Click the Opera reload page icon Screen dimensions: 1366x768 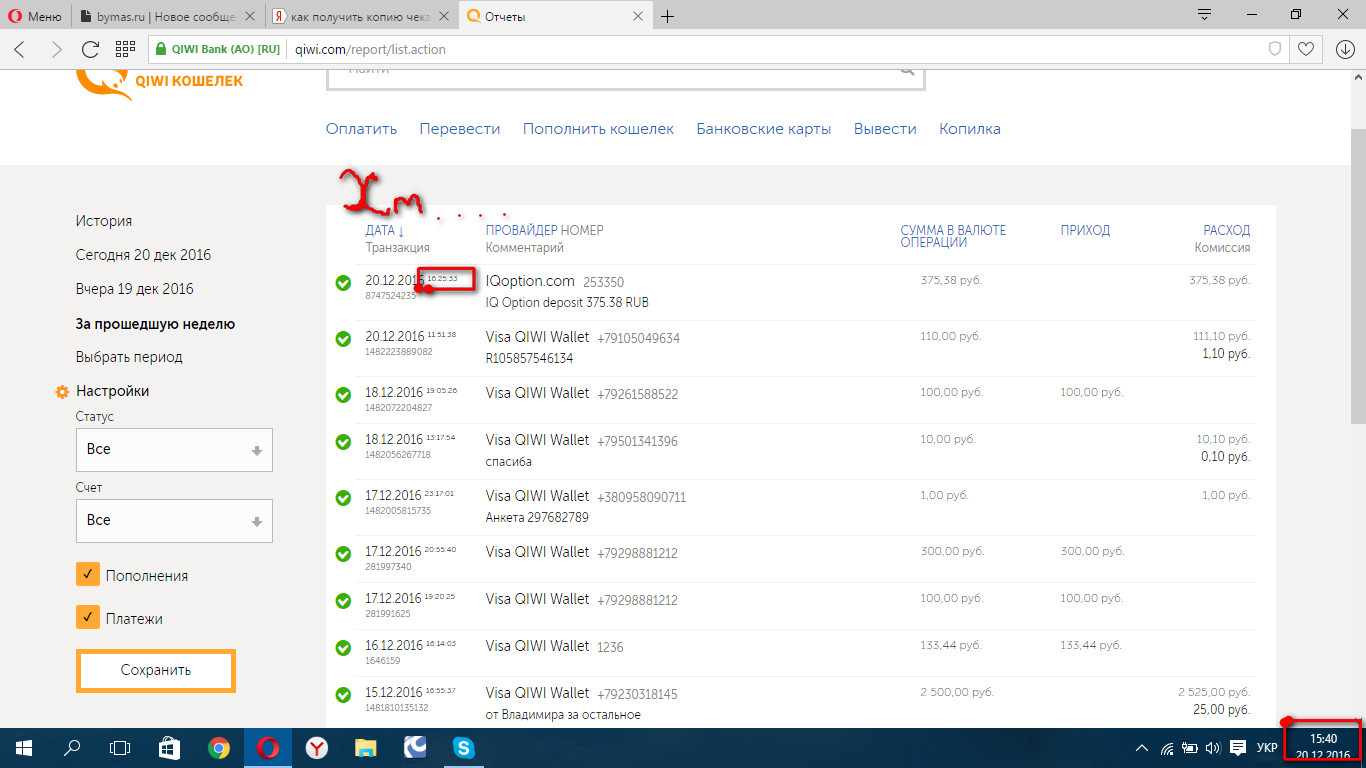(x=90, y=49)
